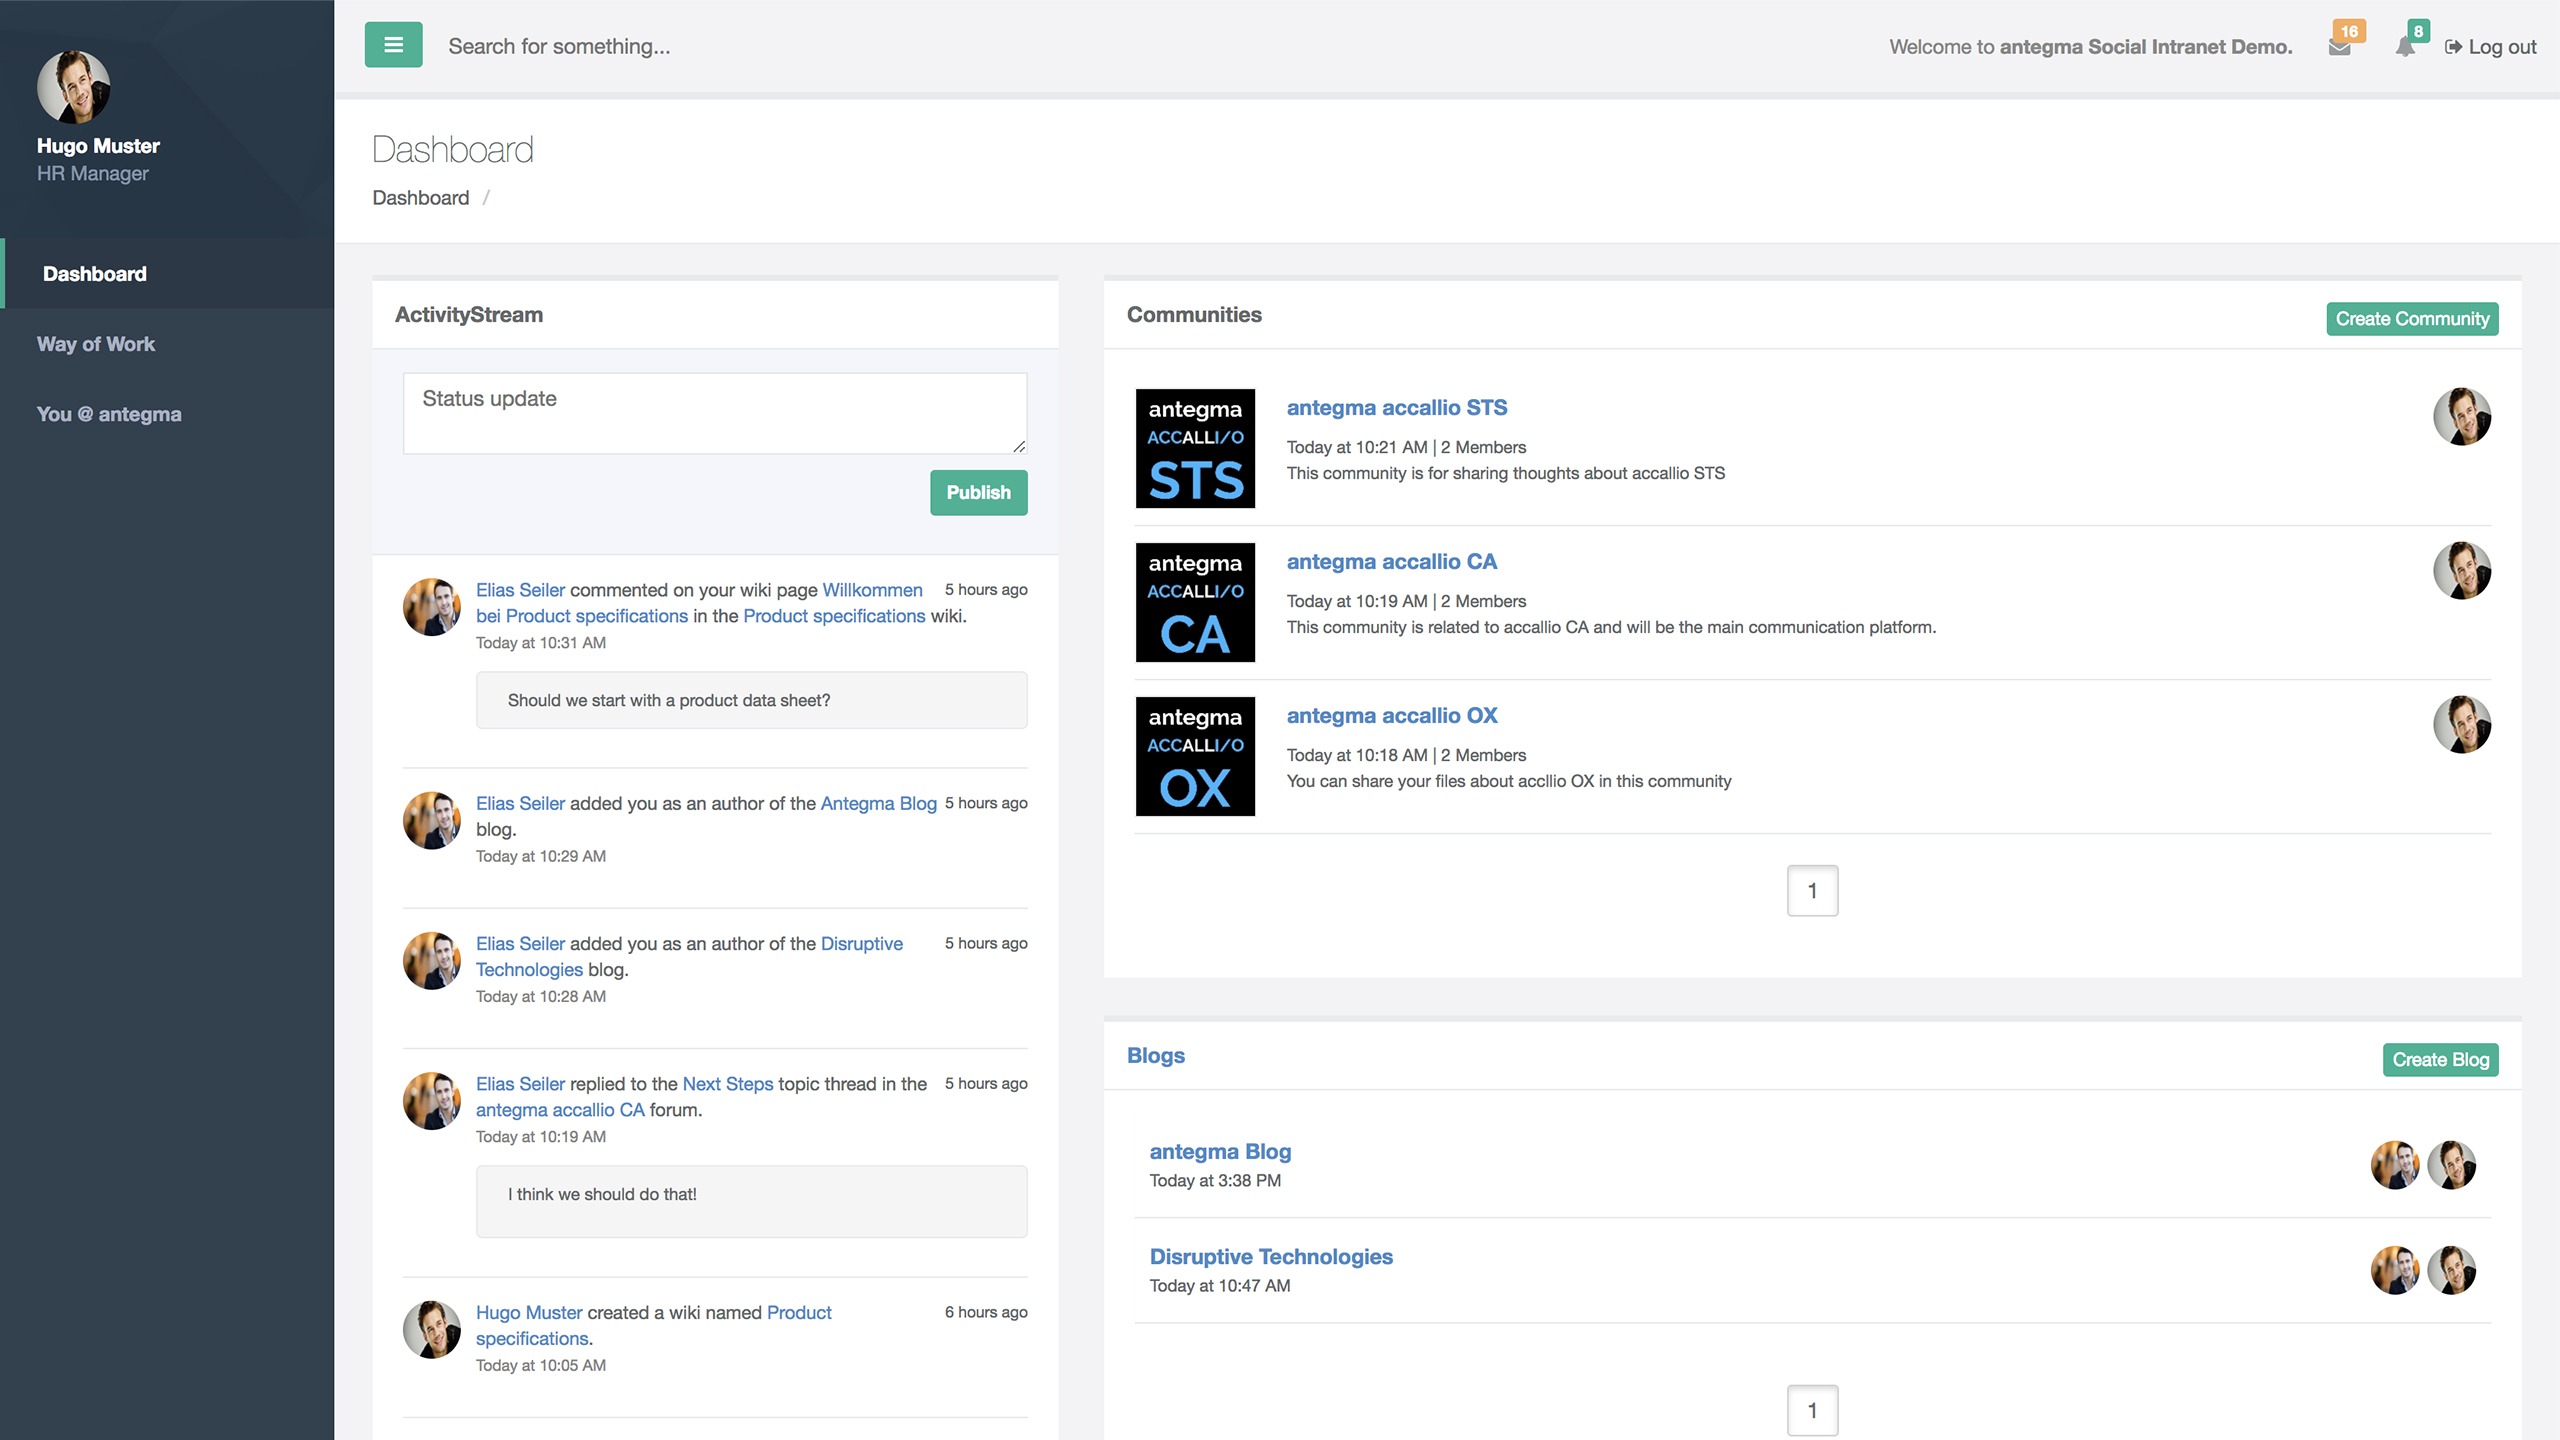The image size is (2560, 1440).
Task: Click the reply 'I think we should do that!'
Action: tap(602, 1195)
